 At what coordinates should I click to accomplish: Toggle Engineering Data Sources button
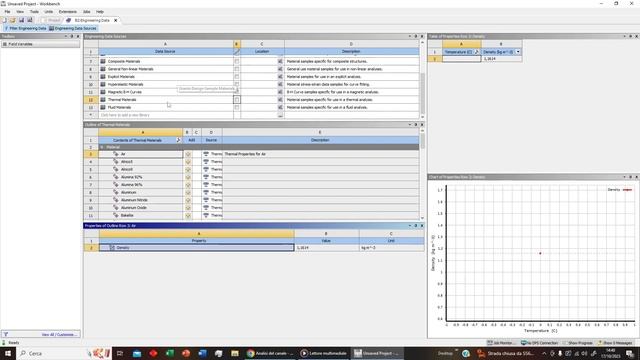tap(73, 29)
